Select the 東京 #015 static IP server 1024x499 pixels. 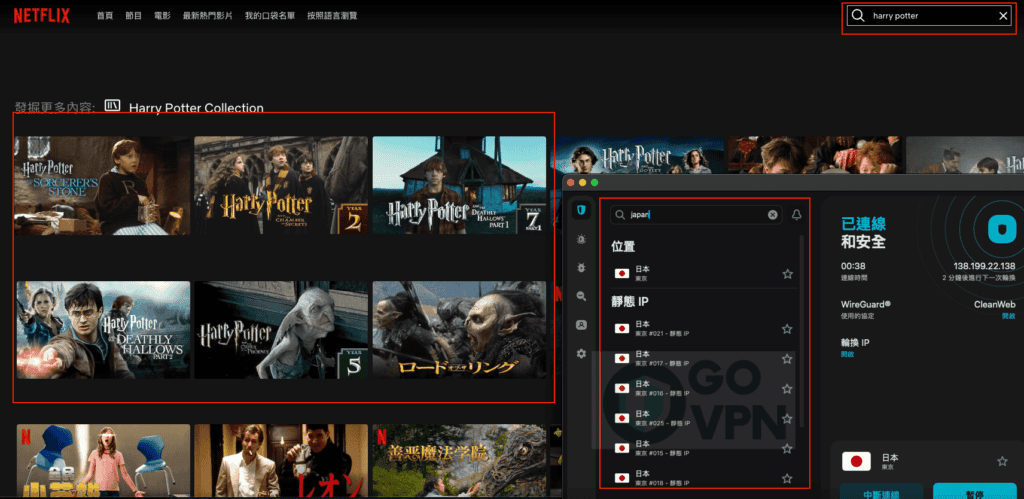click(704, 449)
